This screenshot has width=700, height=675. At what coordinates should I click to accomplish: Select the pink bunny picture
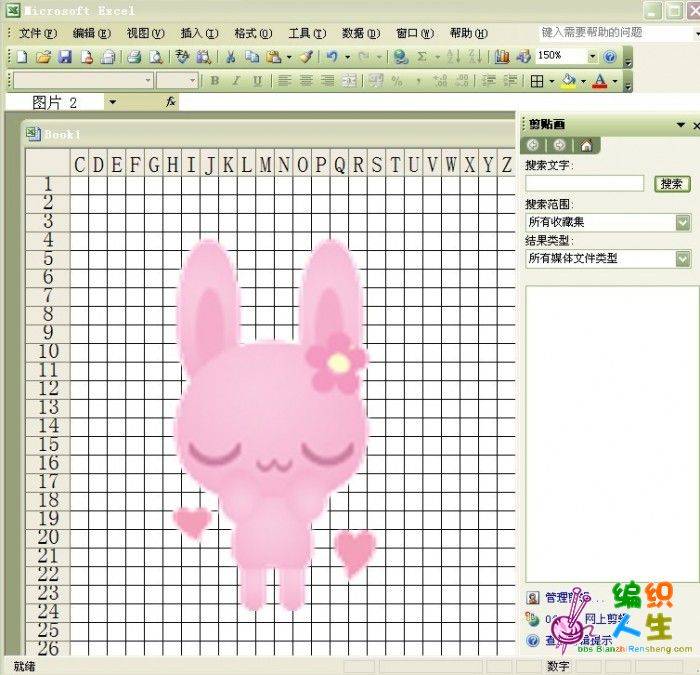(x=272, y=424)
